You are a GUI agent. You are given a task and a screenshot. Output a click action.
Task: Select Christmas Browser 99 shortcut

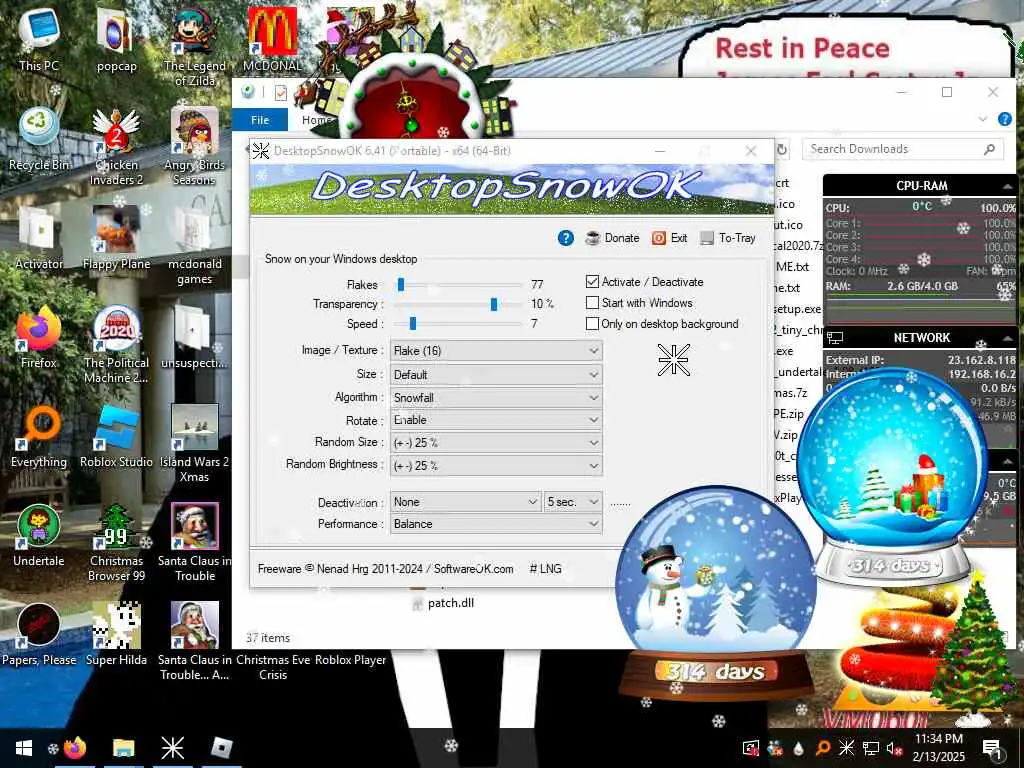116,543
